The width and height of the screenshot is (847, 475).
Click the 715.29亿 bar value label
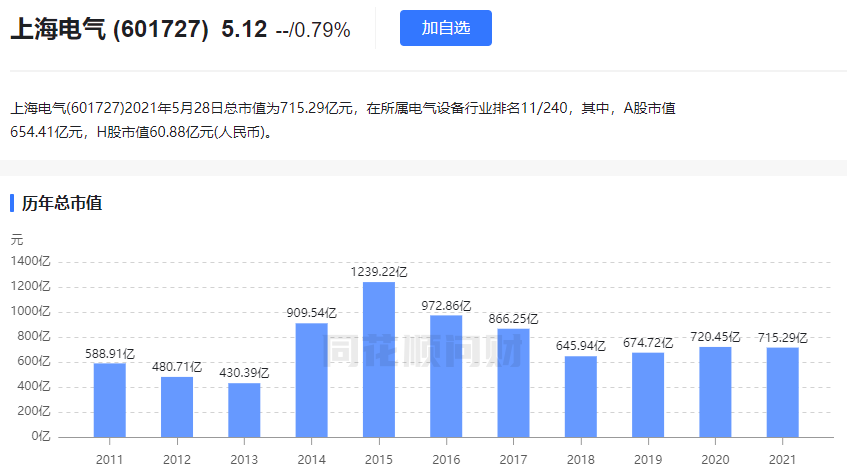click(783, 338)
